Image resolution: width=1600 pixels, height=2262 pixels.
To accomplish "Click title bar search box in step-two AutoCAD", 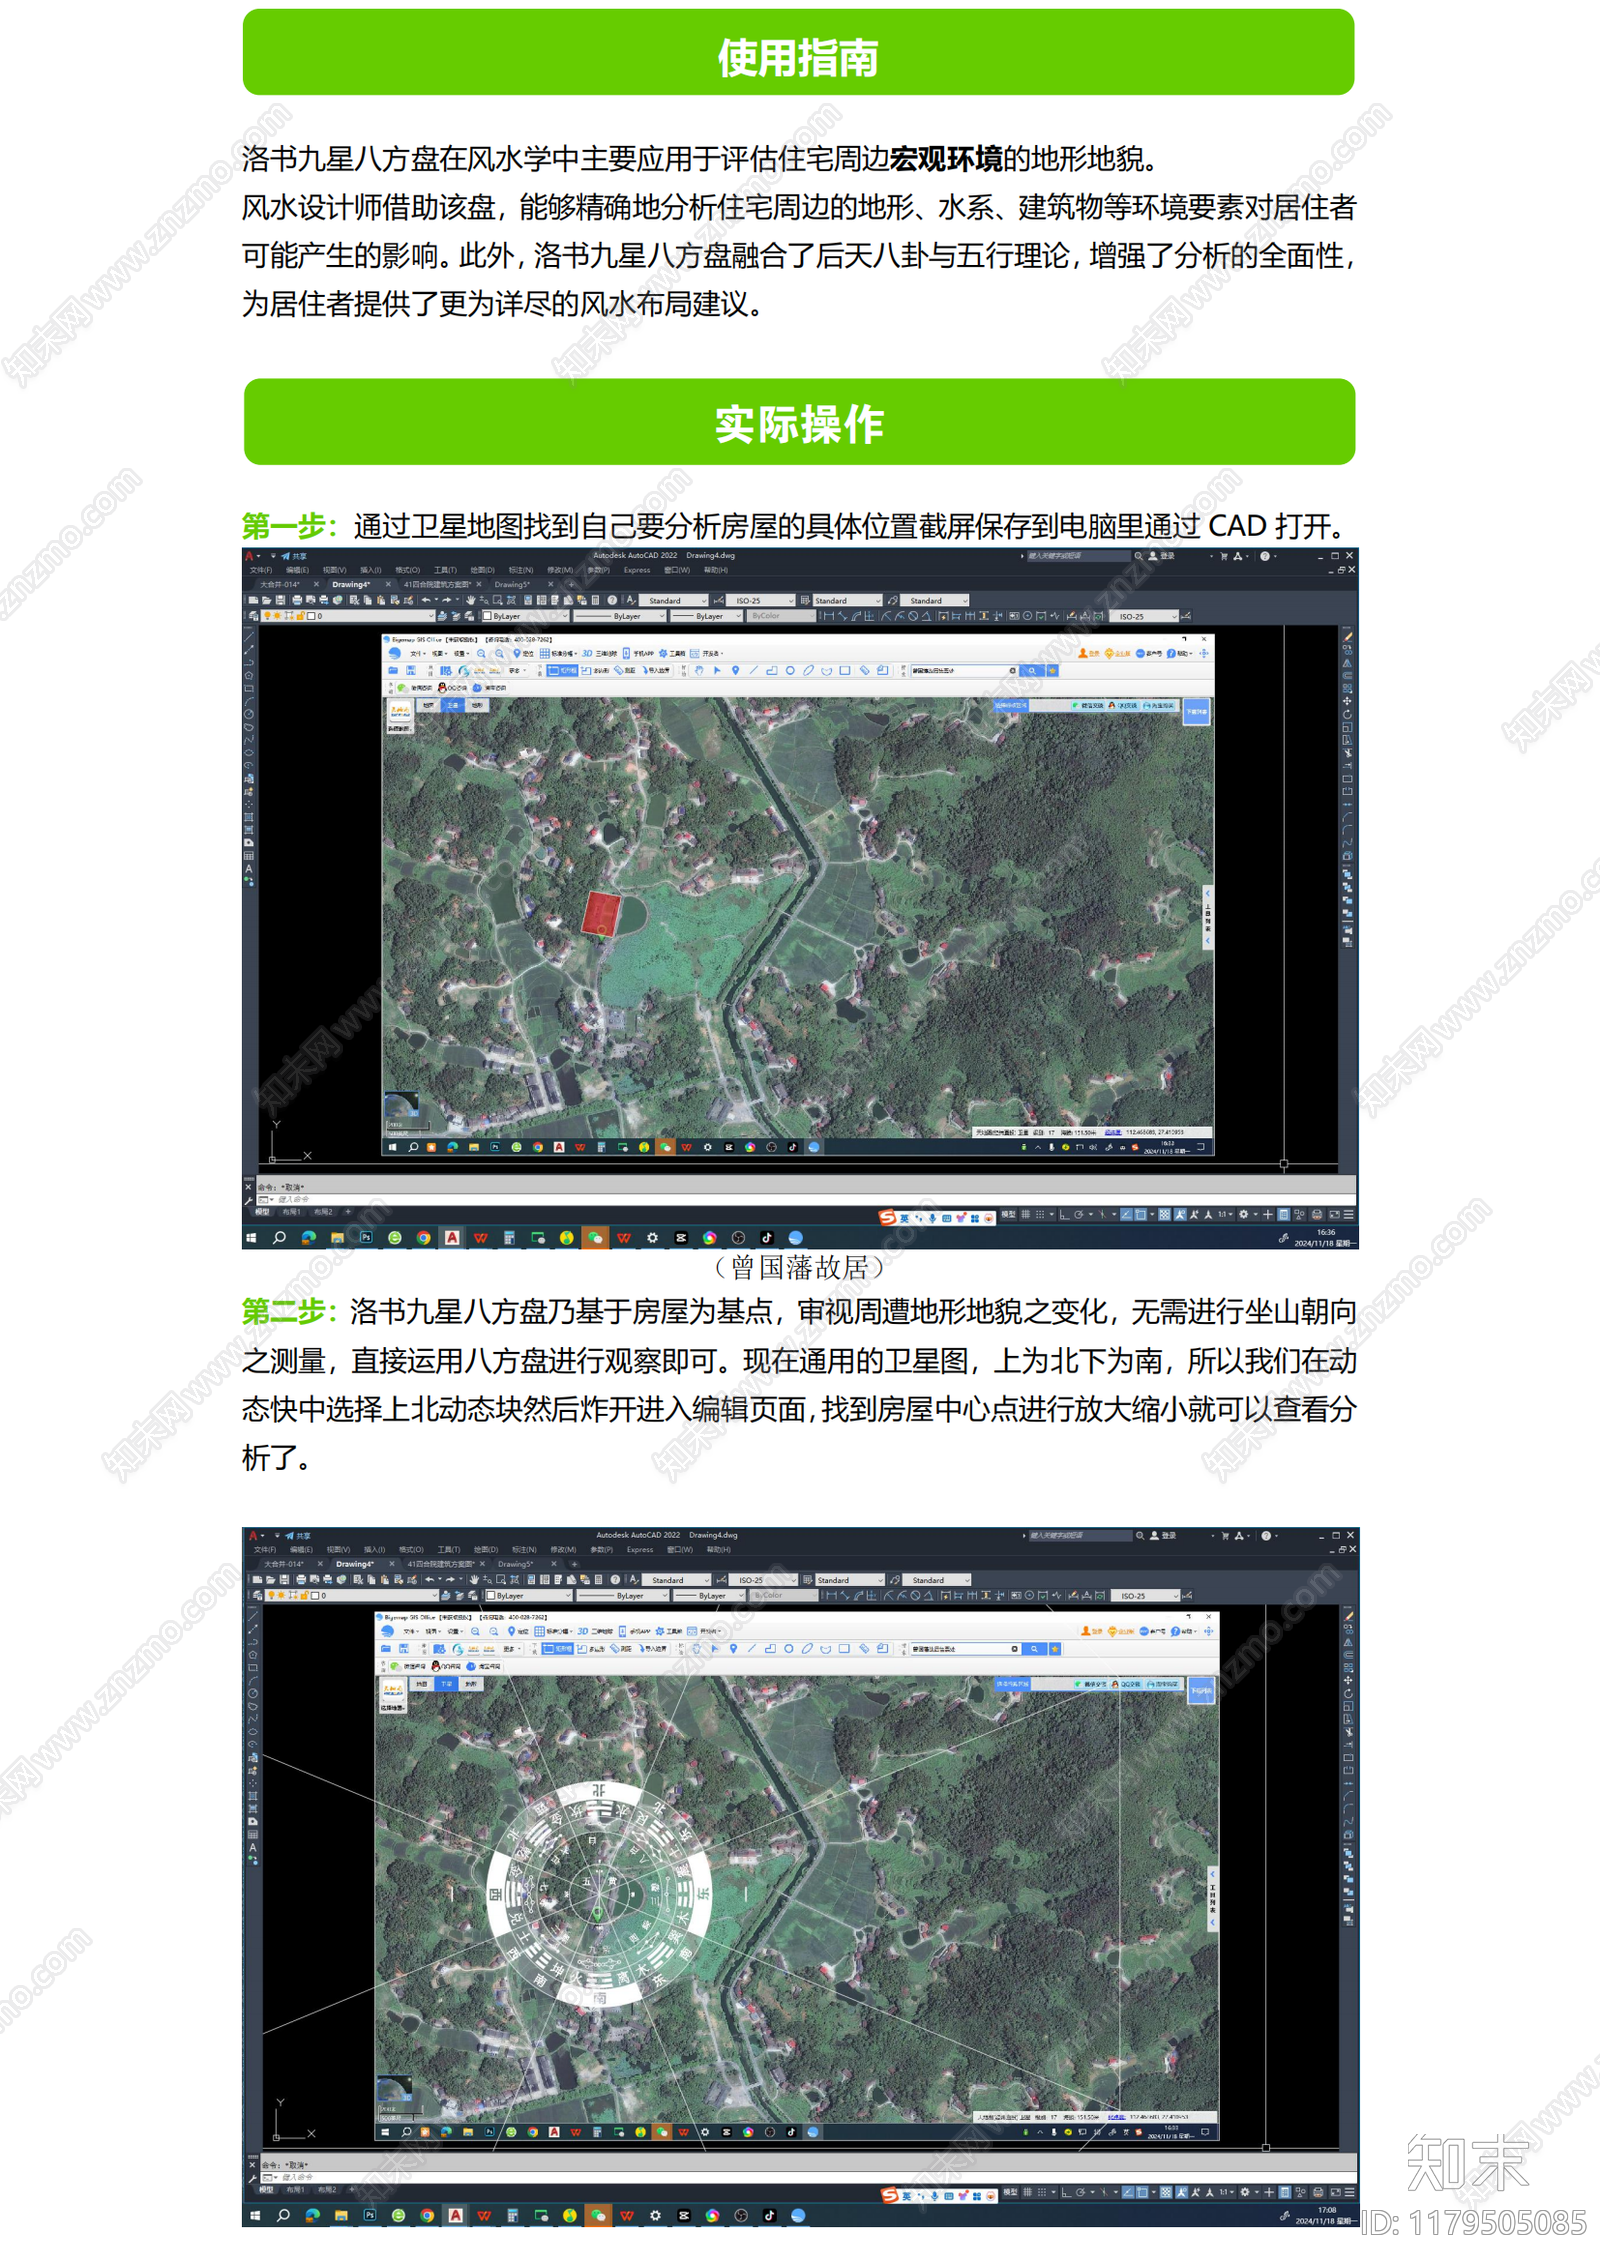I will click(1080, 1535).
